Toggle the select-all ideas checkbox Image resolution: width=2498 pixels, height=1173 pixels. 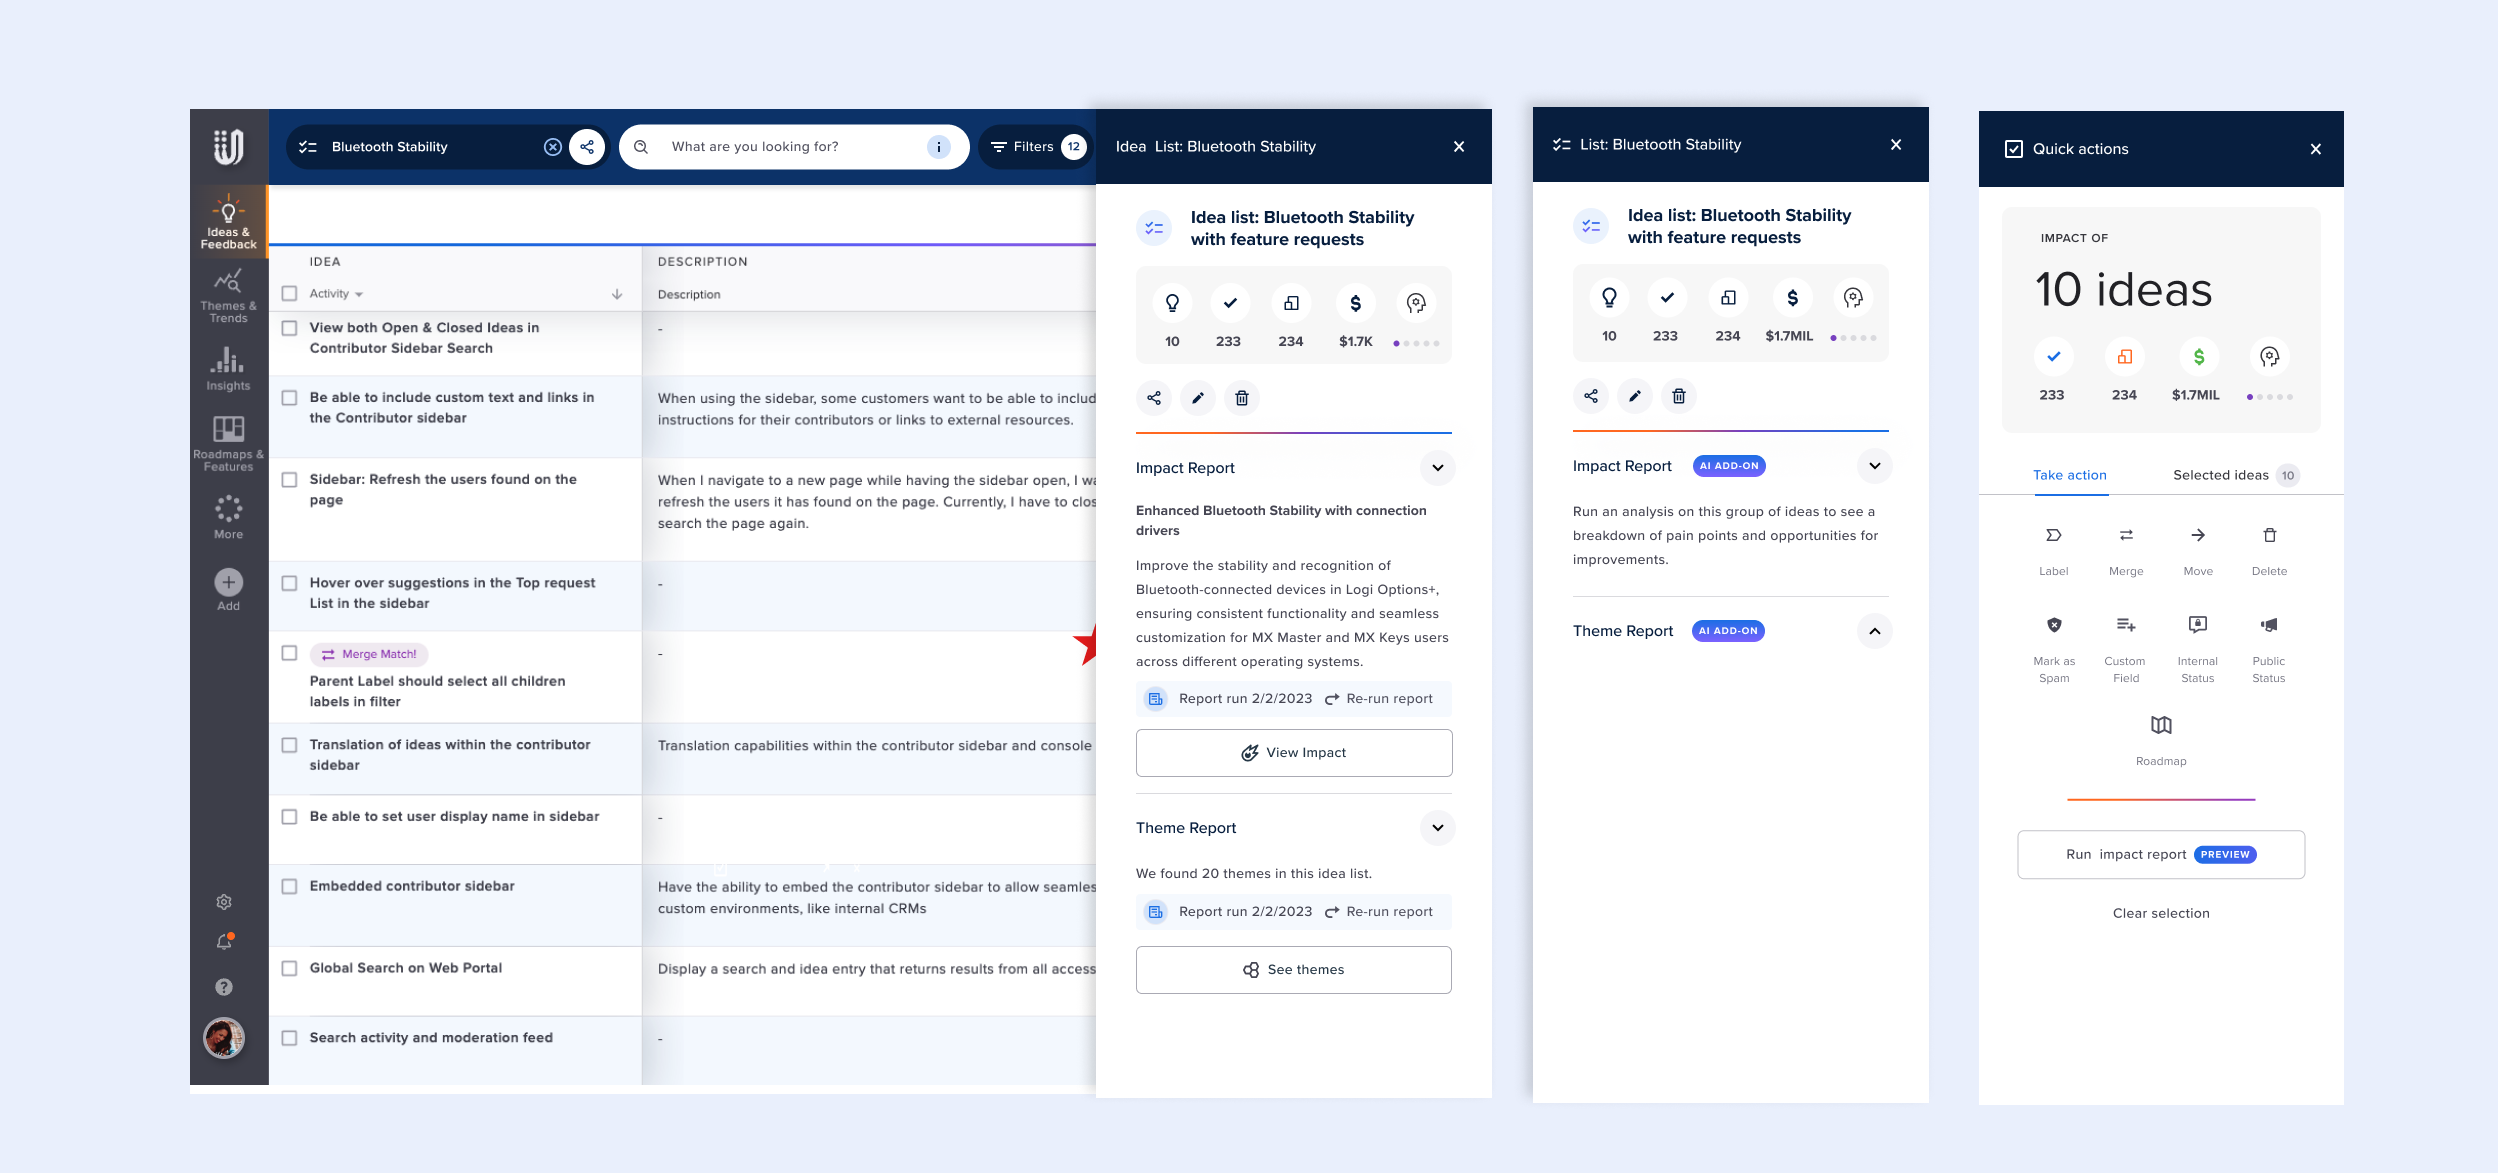click(x=290, y=294)
